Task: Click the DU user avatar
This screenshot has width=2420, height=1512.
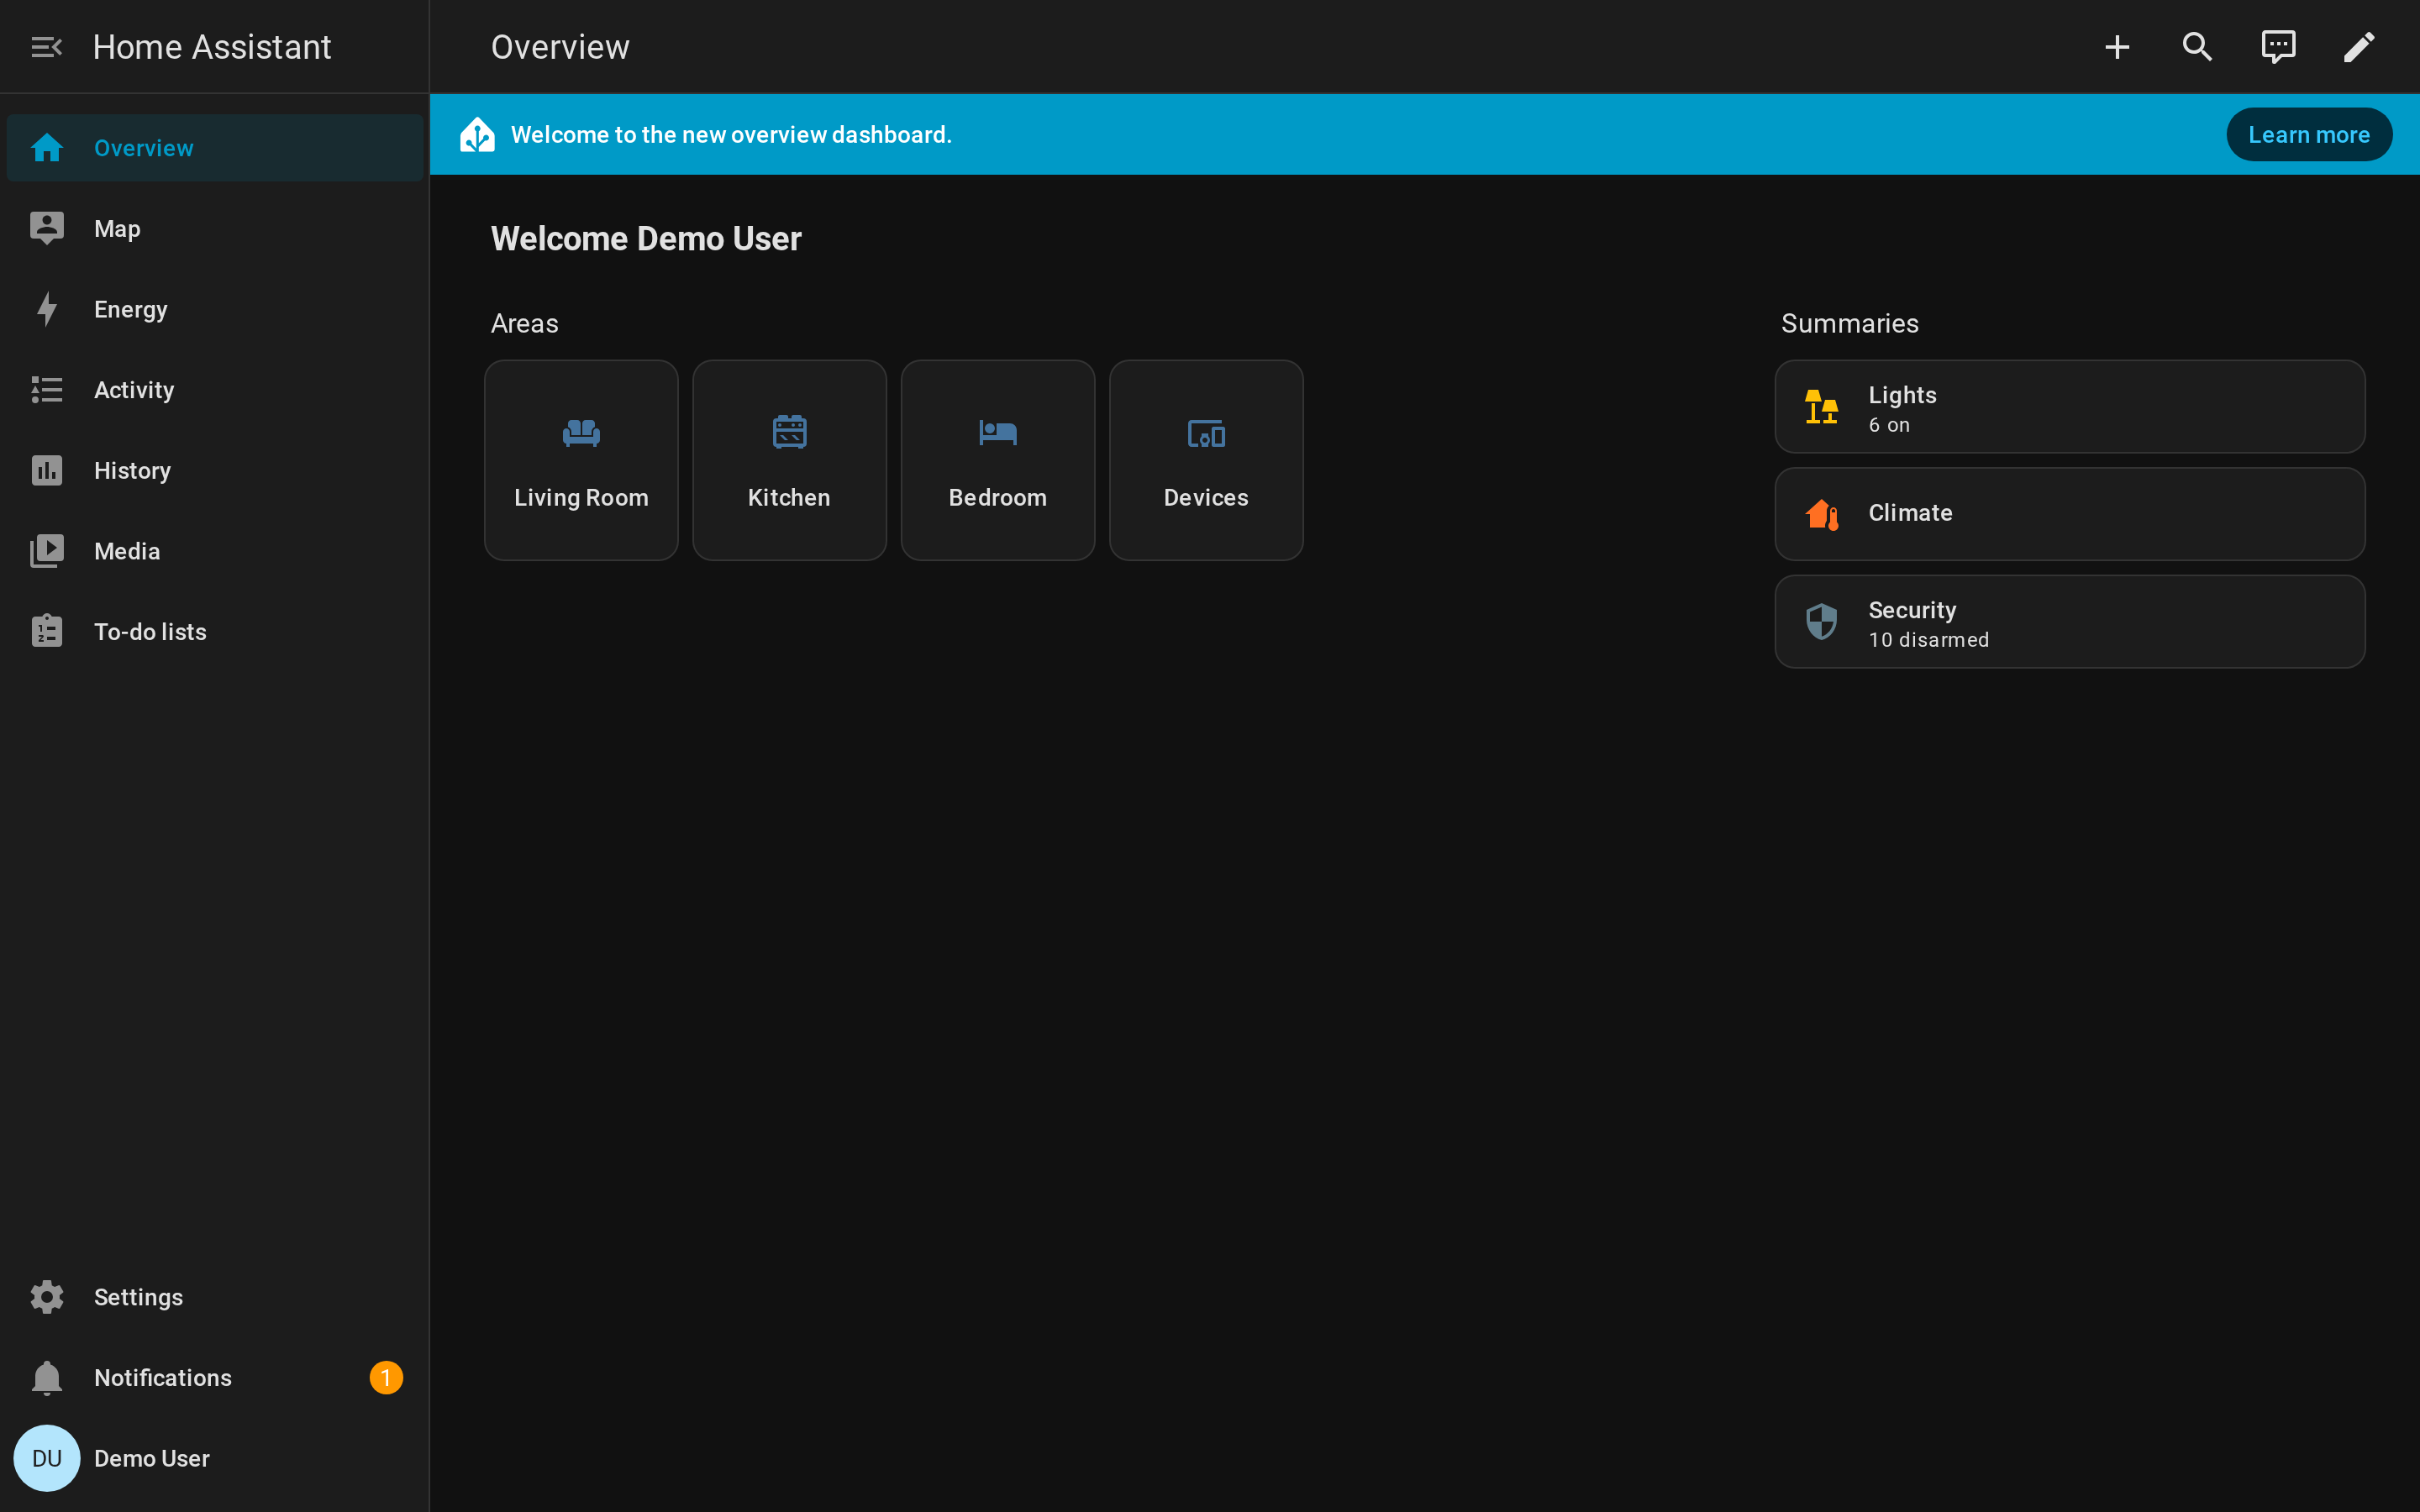Action: point(47,1458)
